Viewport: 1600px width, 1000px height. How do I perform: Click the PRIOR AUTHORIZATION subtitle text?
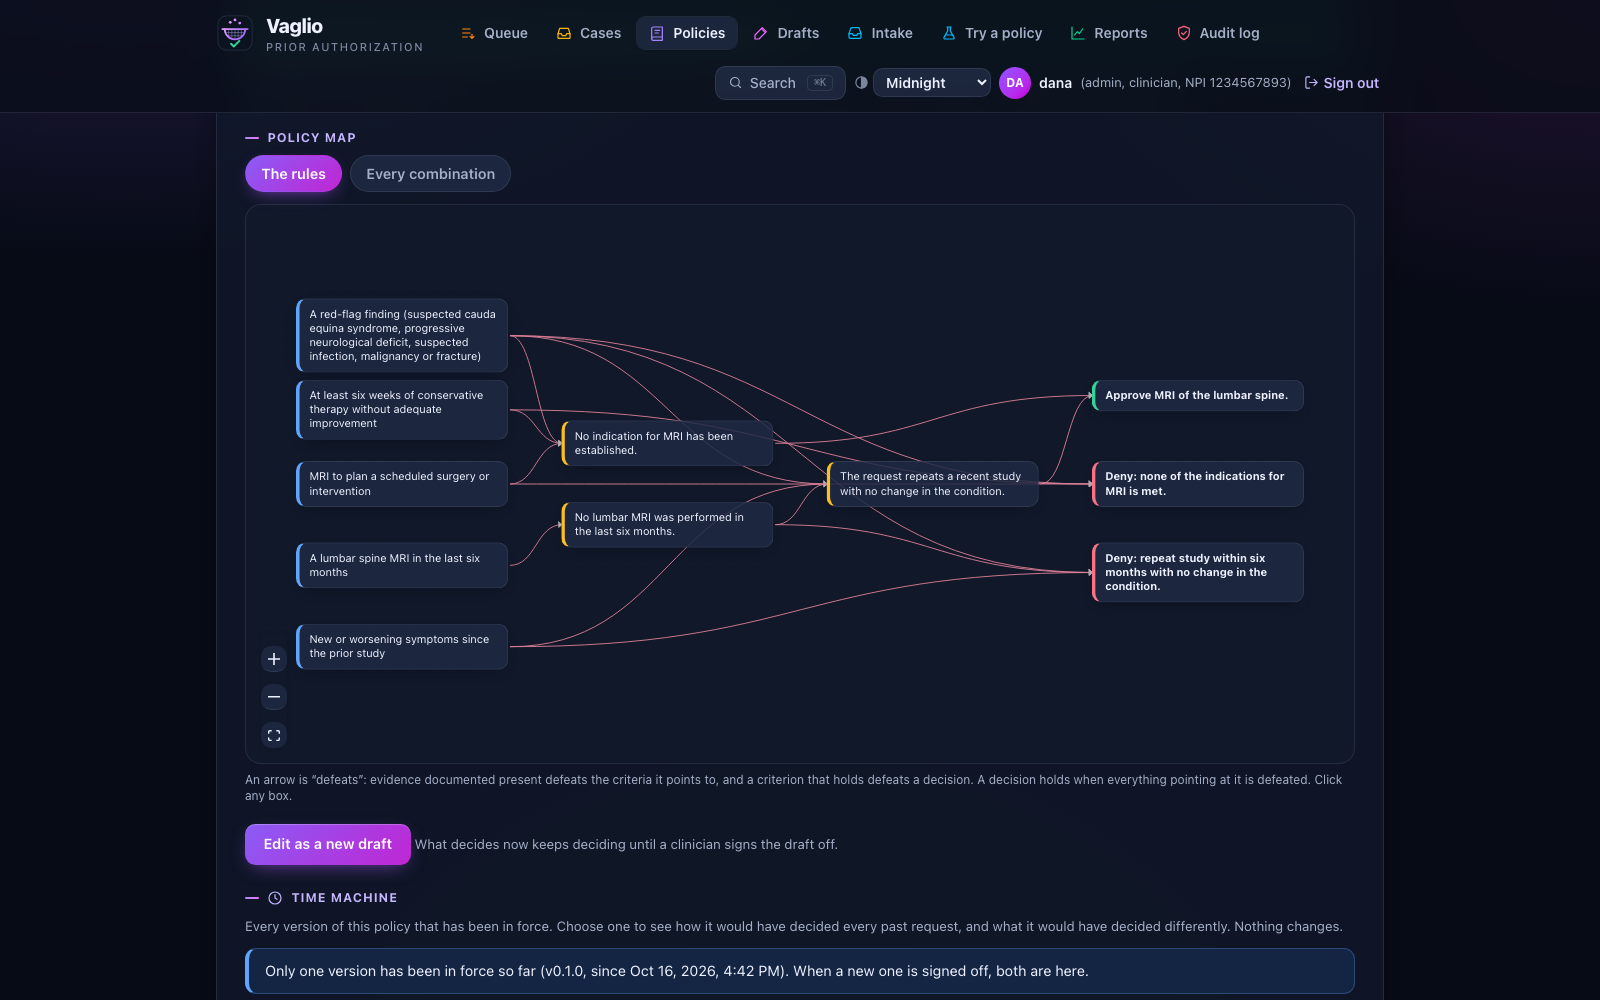point(345,47)
